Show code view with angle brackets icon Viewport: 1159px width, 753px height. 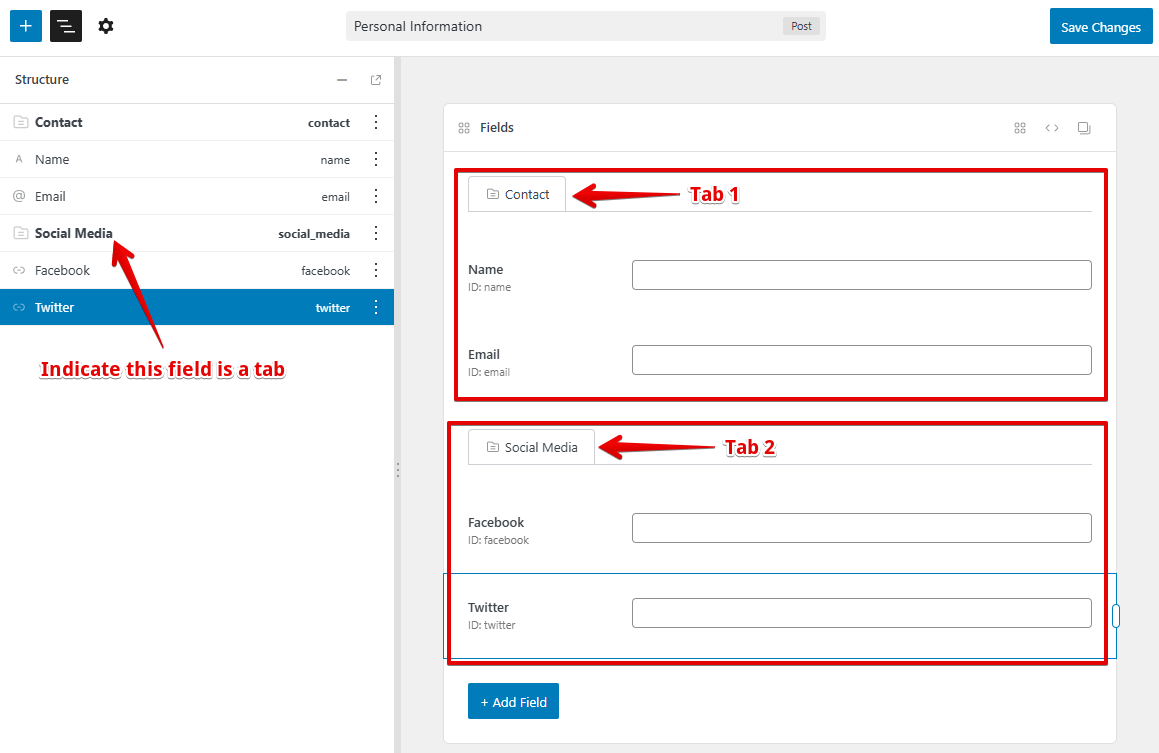pyautogui.click(x=1052, y=128)
